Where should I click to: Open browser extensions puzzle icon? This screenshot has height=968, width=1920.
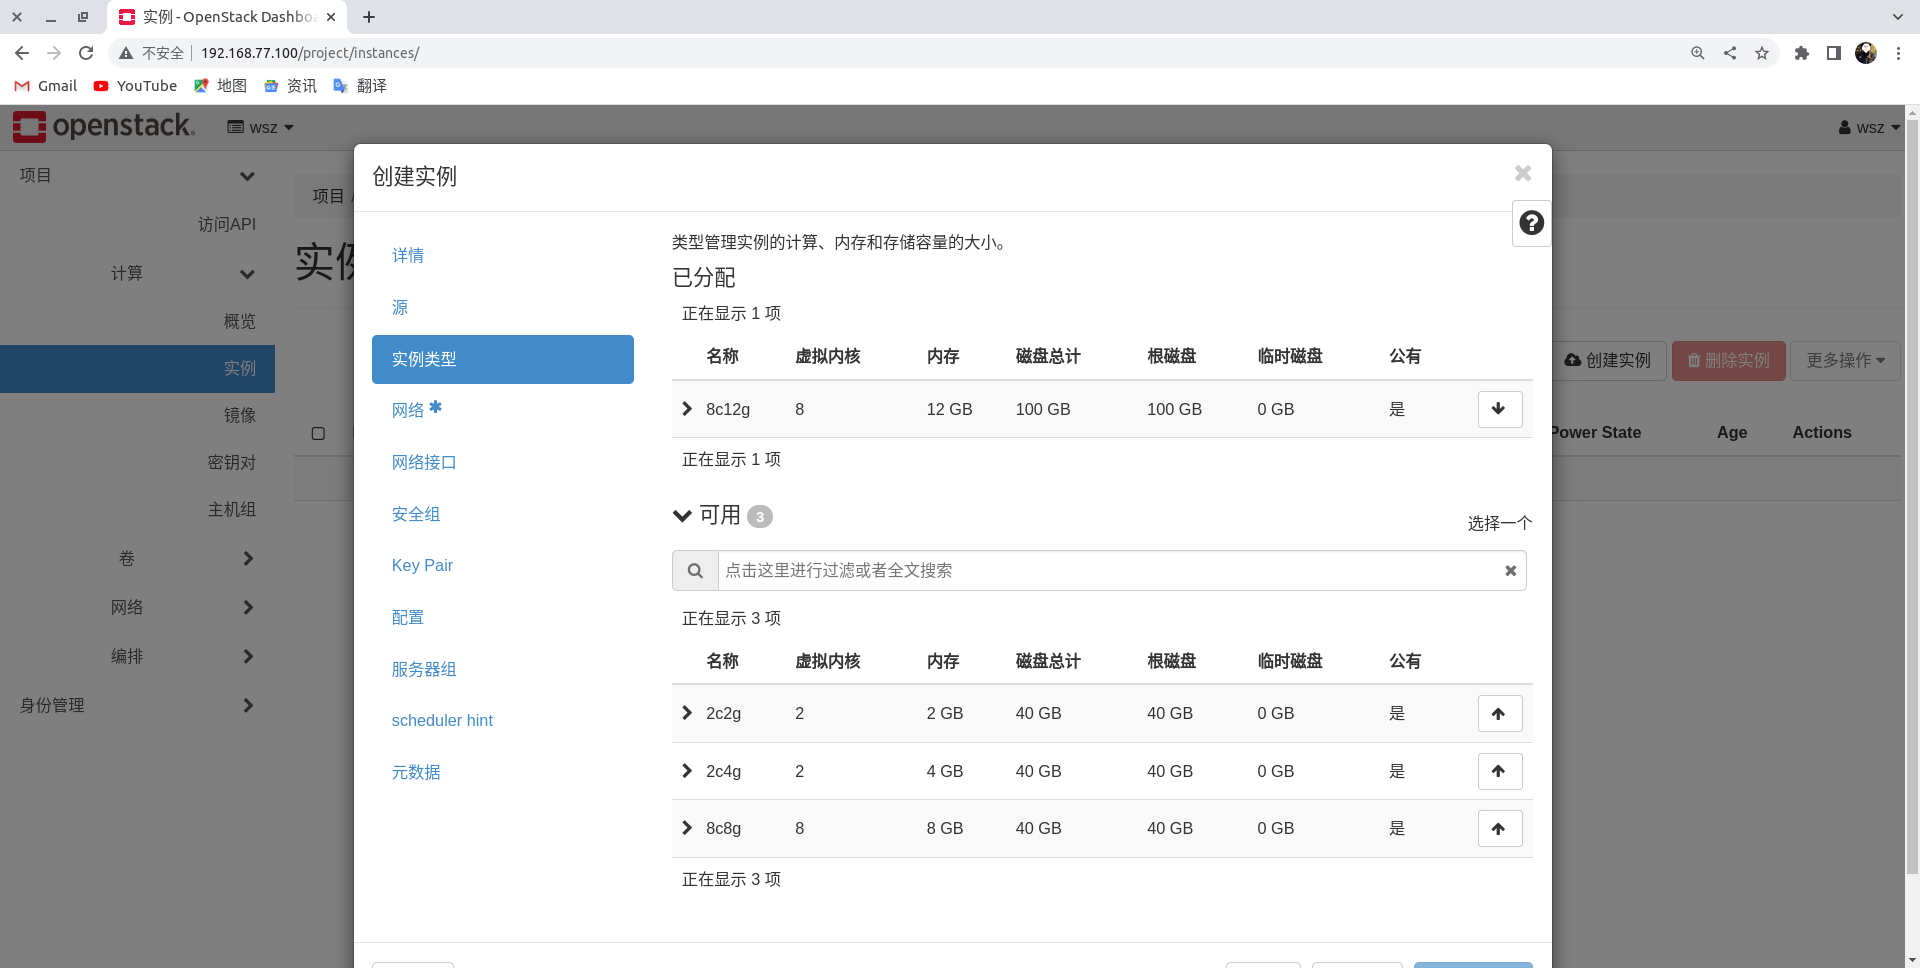pos(1802,53)
